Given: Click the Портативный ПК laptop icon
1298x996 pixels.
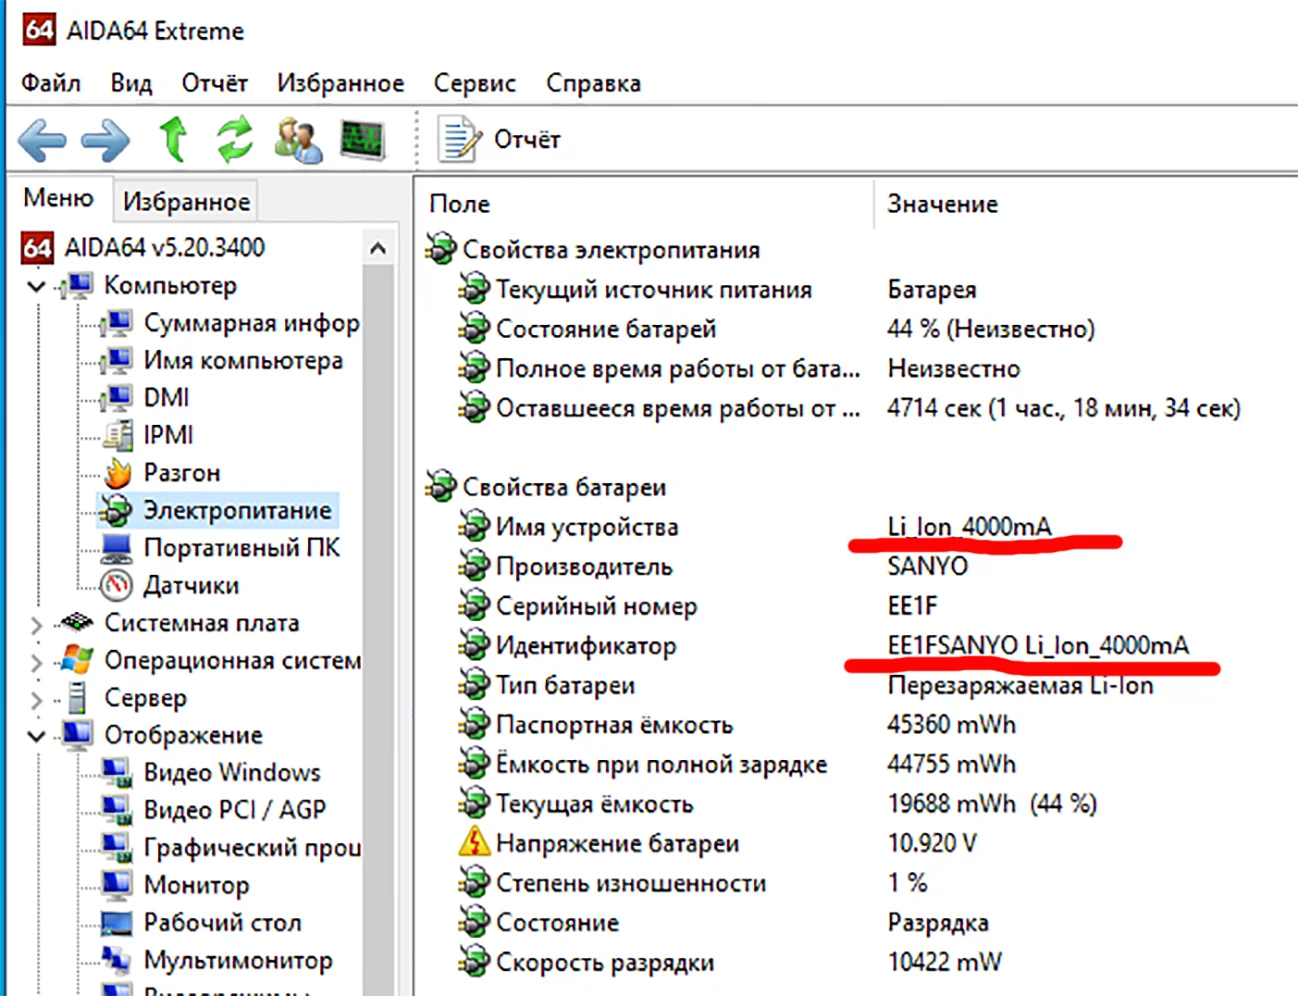Looking at the screenshot, I should (x=117, y=548).
